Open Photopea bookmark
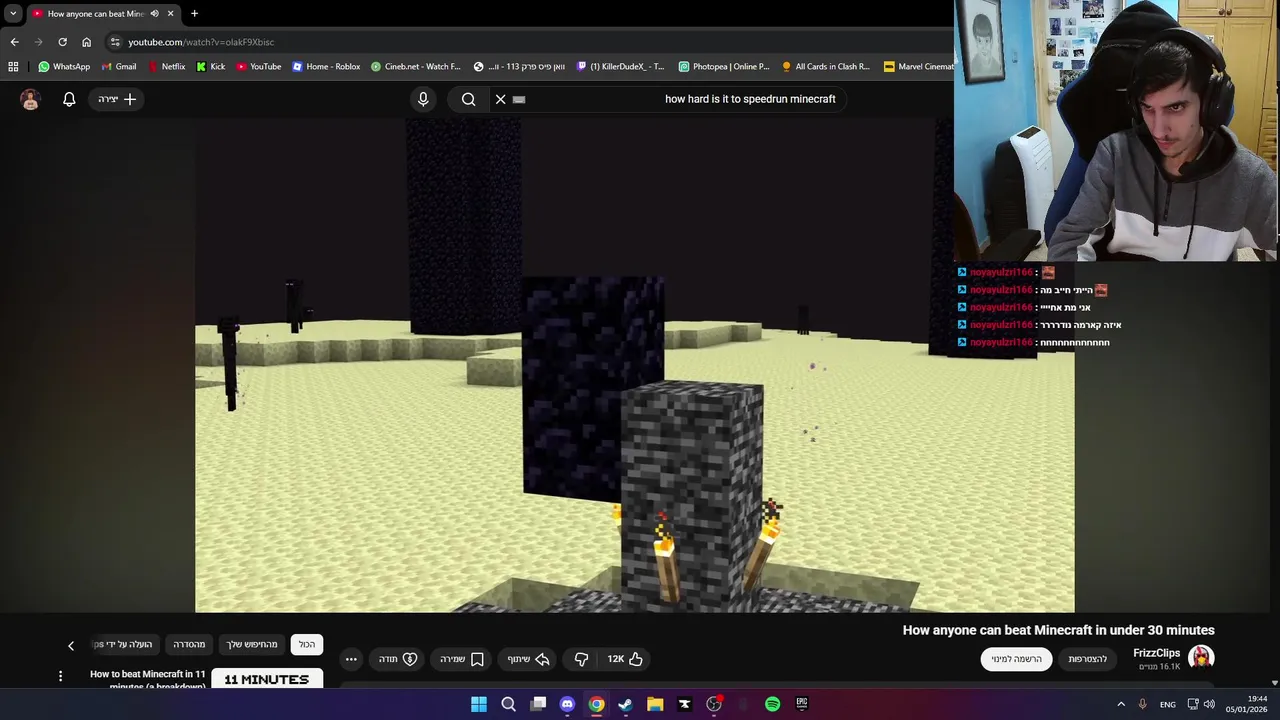 point(724,66)
